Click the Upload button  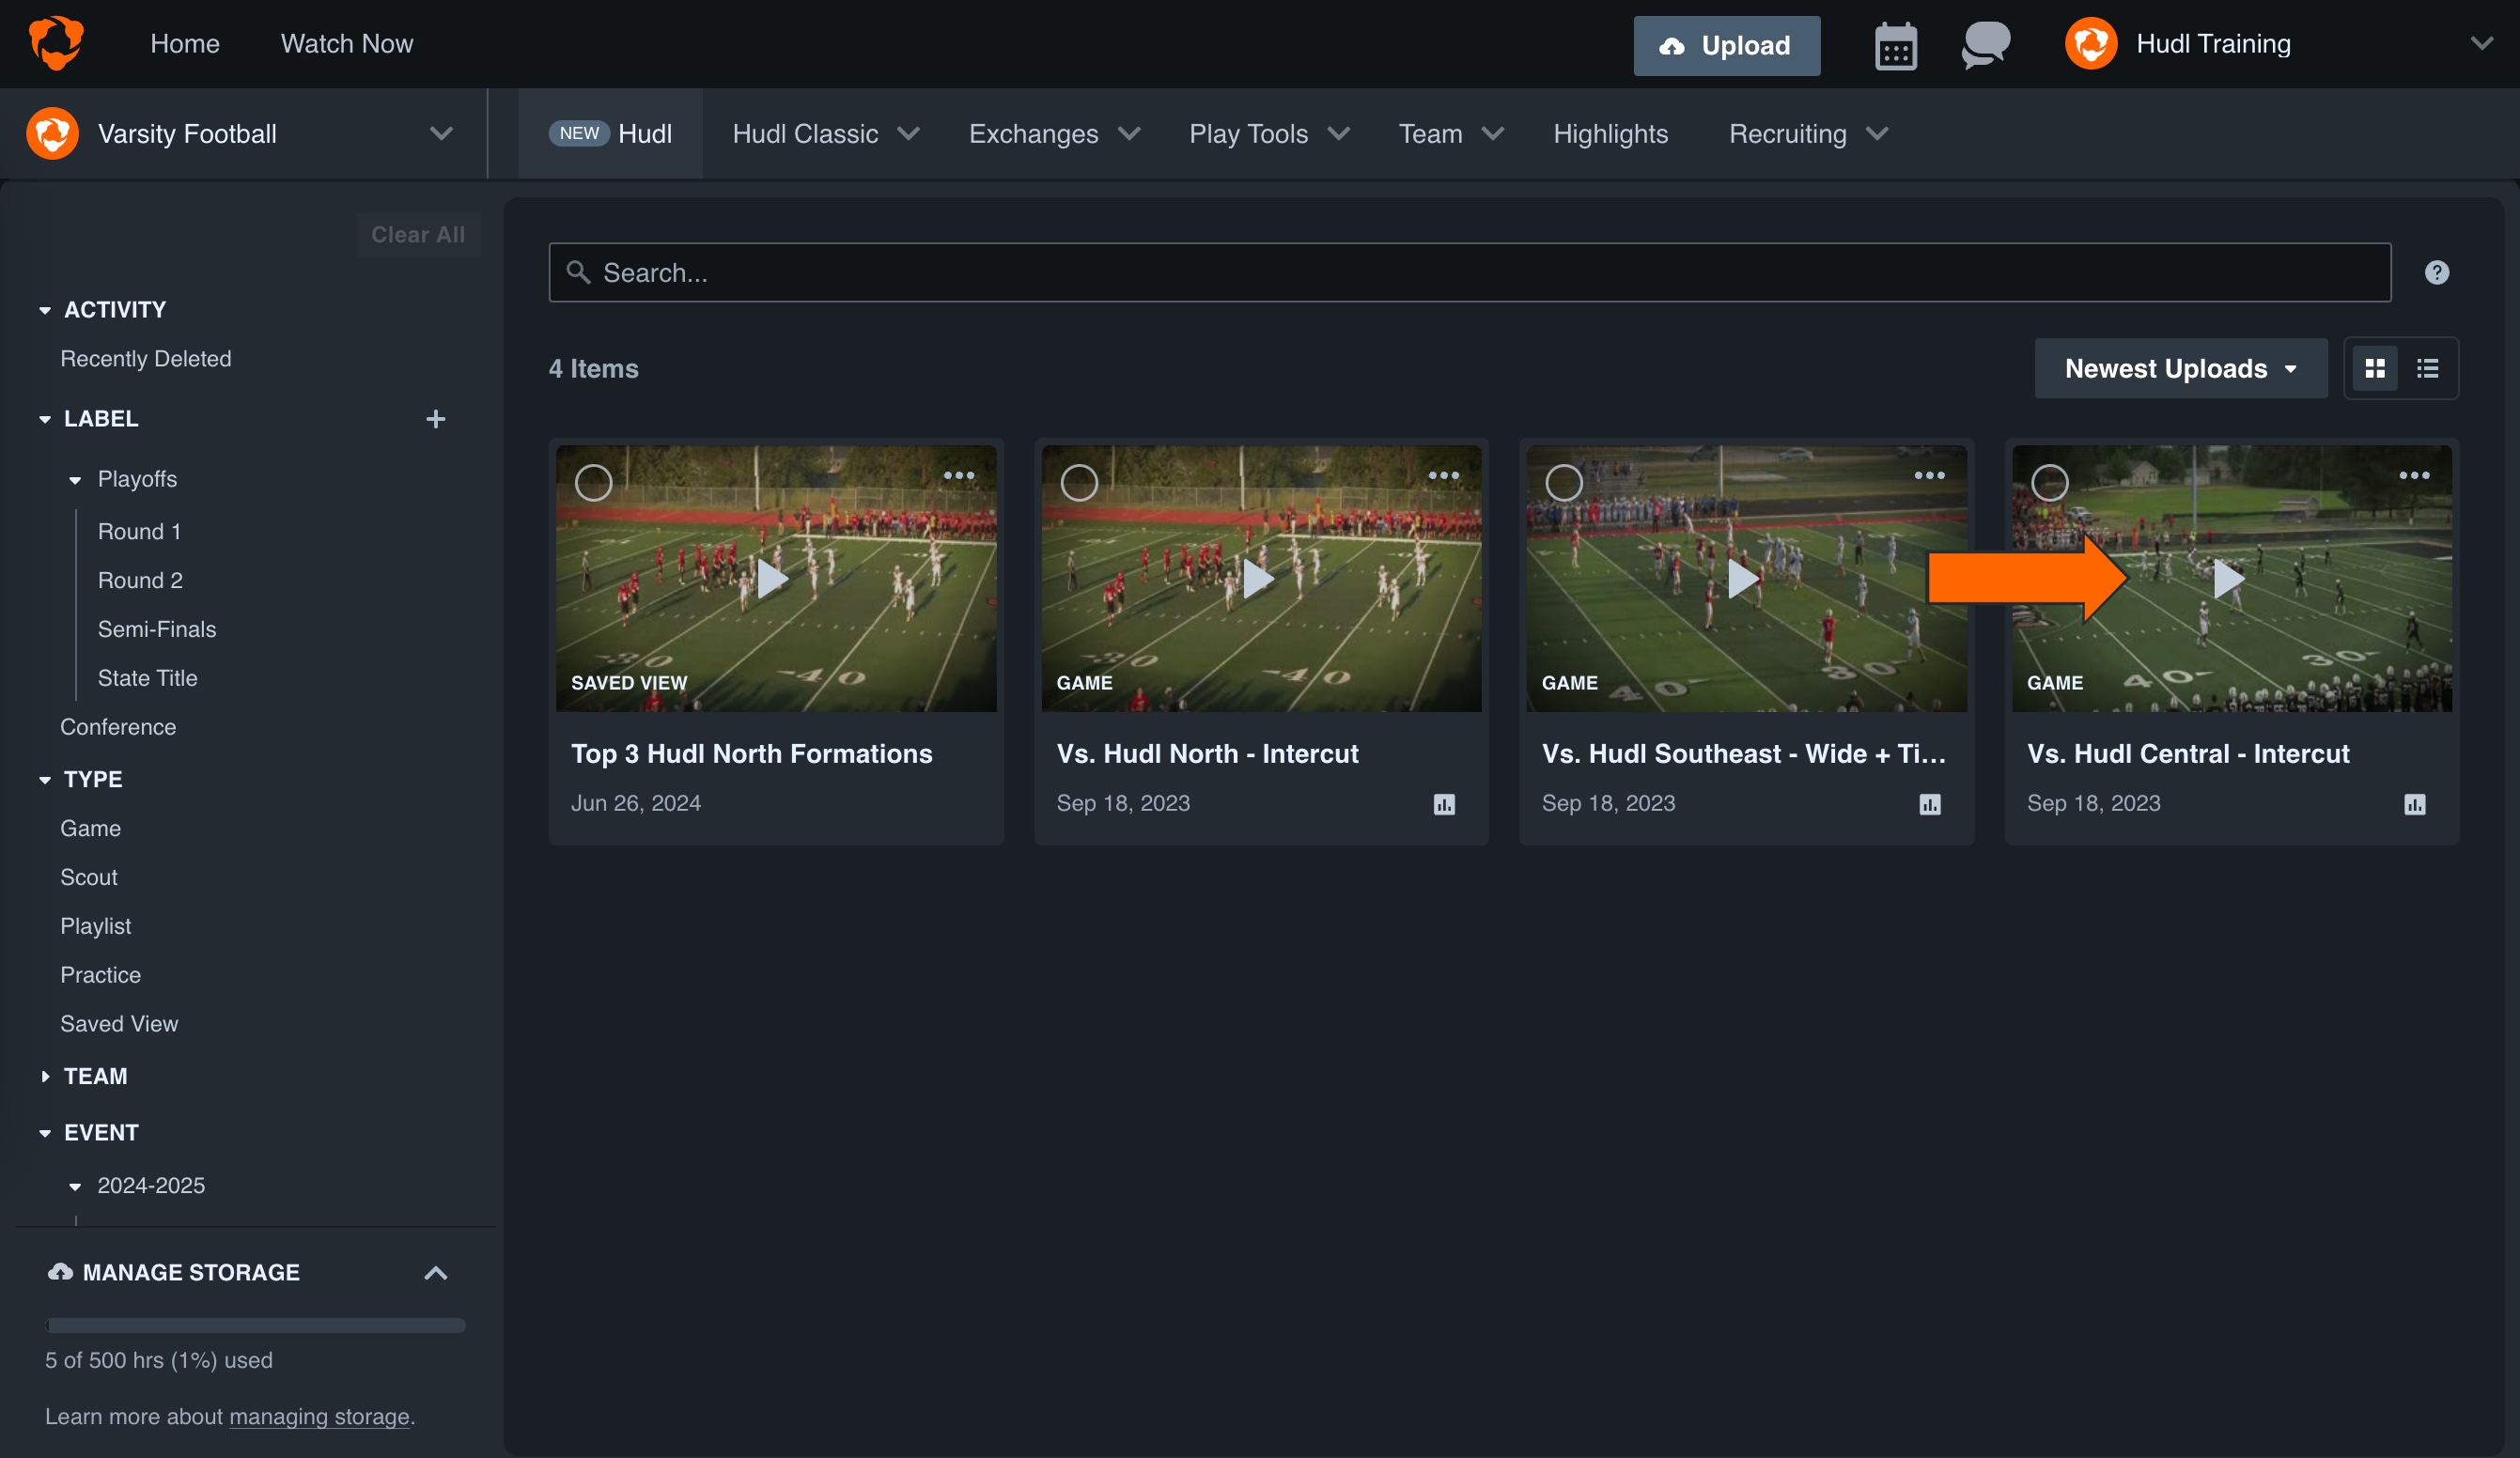[1726, 46]
